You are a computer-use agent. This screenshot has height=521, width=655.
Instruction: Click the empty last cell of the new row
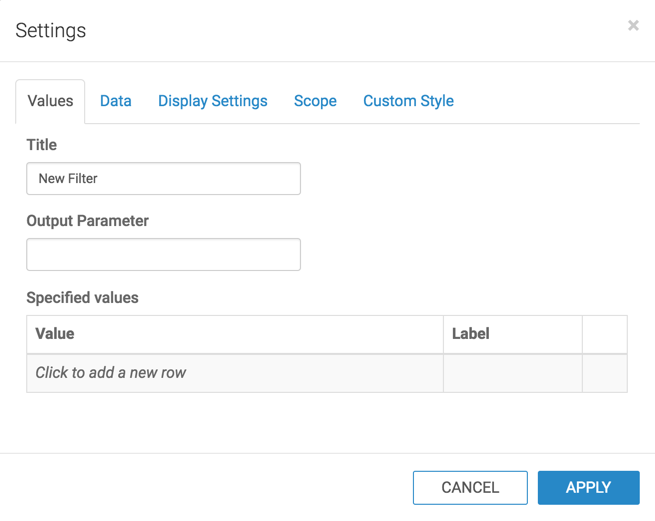pyautogui.click(x=604, y=373)
